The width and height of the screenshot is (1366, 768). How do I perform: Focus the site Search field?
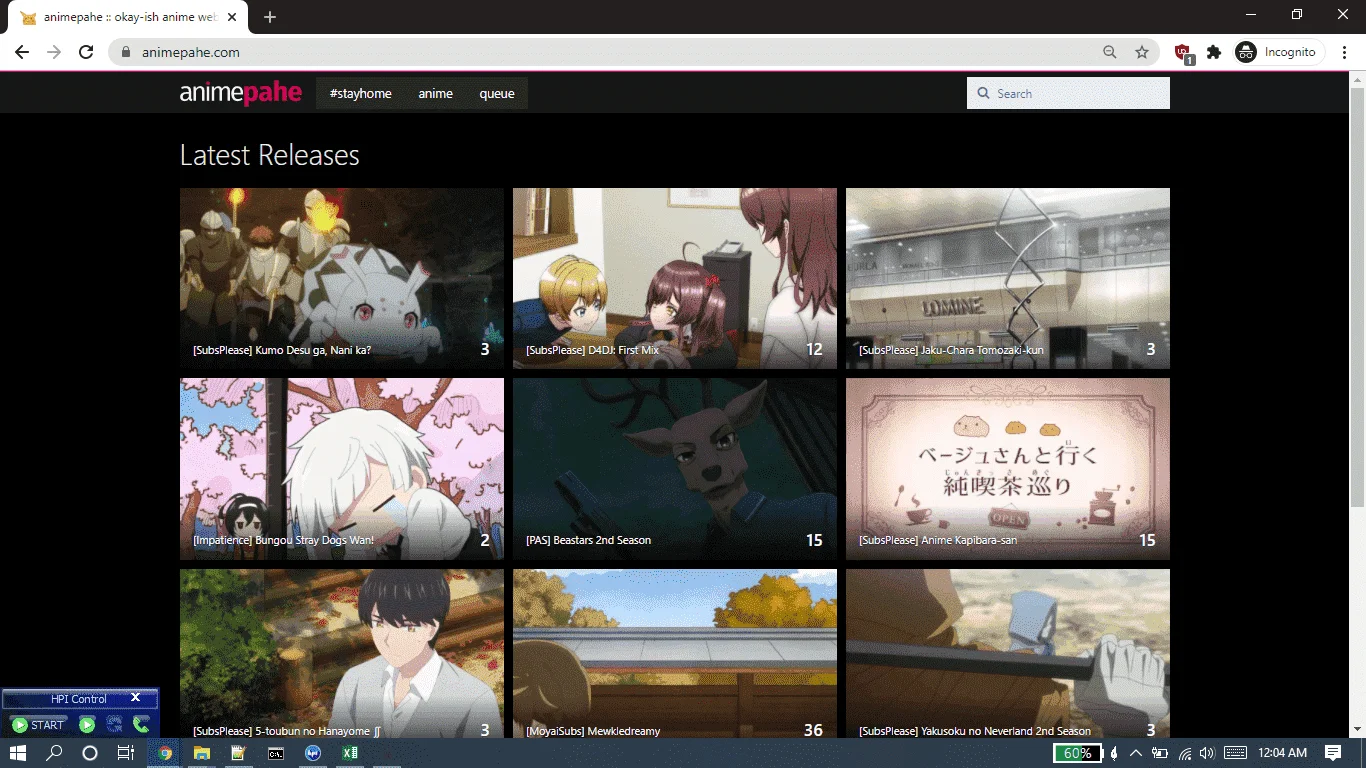pyautogui.click(x=1068, y=93)
